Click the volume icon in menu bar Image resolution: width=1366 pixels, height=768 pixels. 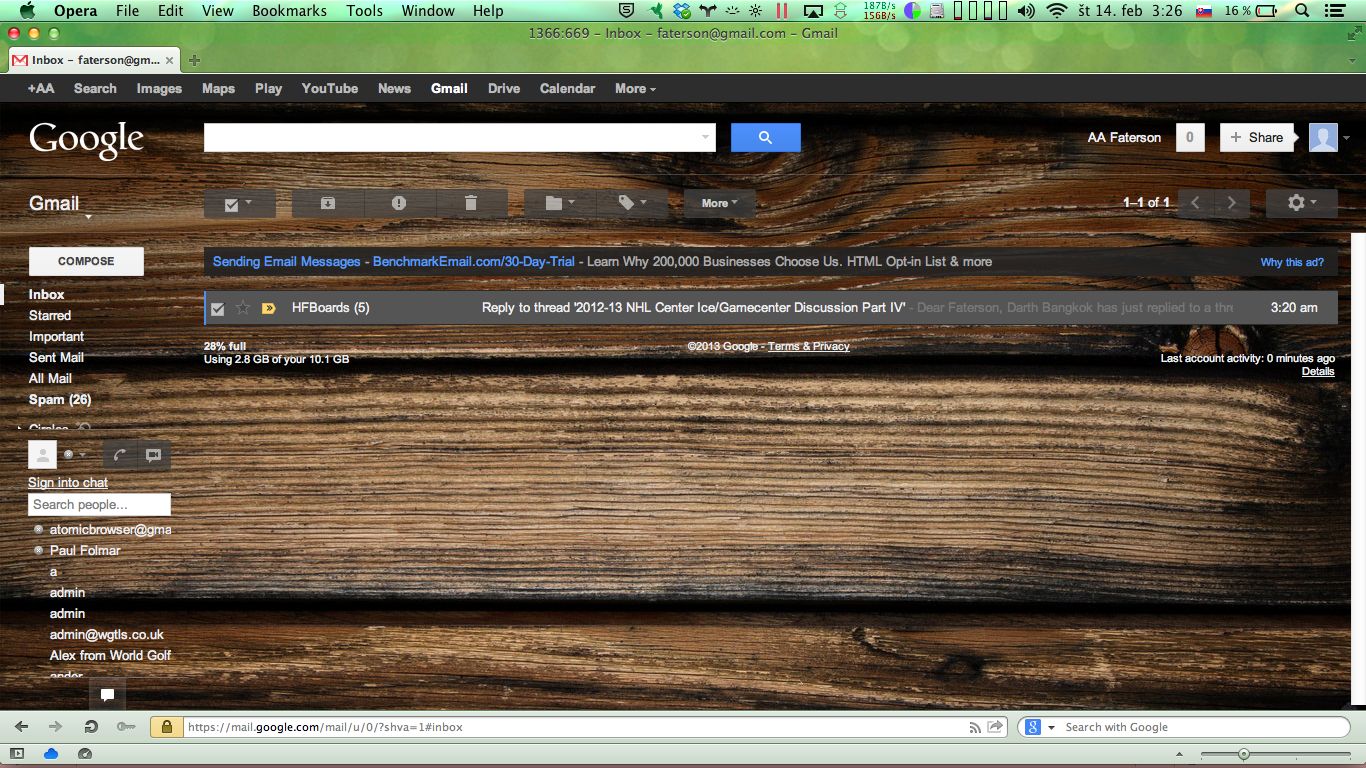pyautogui.click(x=1026, y=11)
